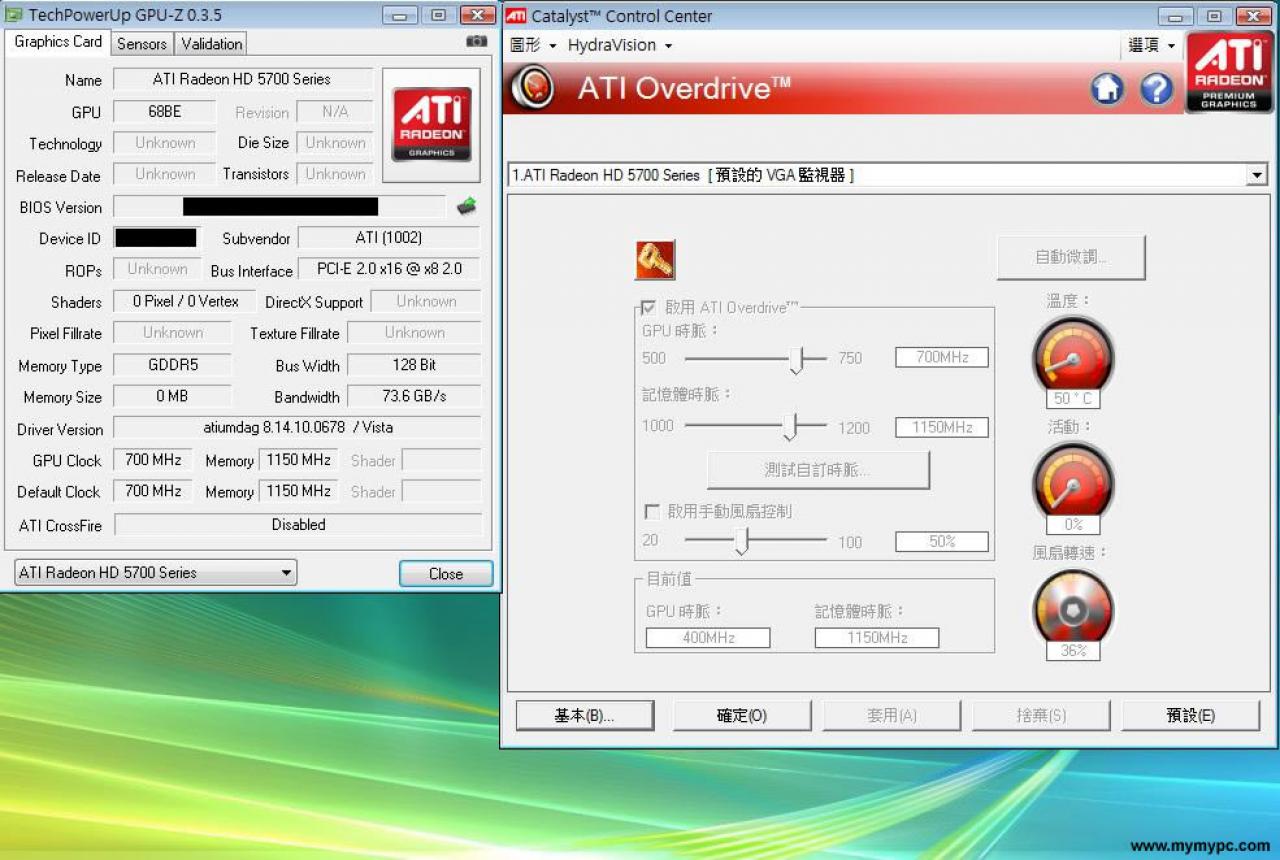Click the ATI Radeon logo in GPU-Z
Image resolution: width=1280 pixels, height=860 pixels.
(431, 124)
